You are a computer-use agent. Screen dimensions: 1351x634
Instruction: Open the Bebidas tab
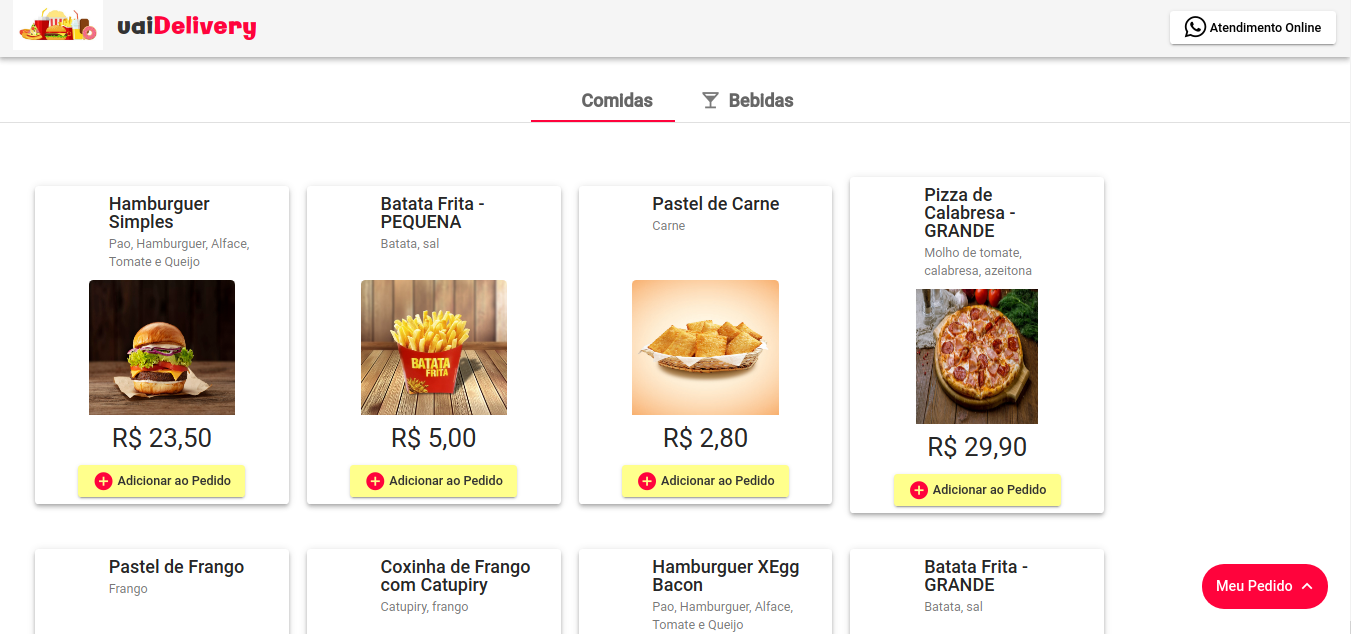(x=747, y=101)
